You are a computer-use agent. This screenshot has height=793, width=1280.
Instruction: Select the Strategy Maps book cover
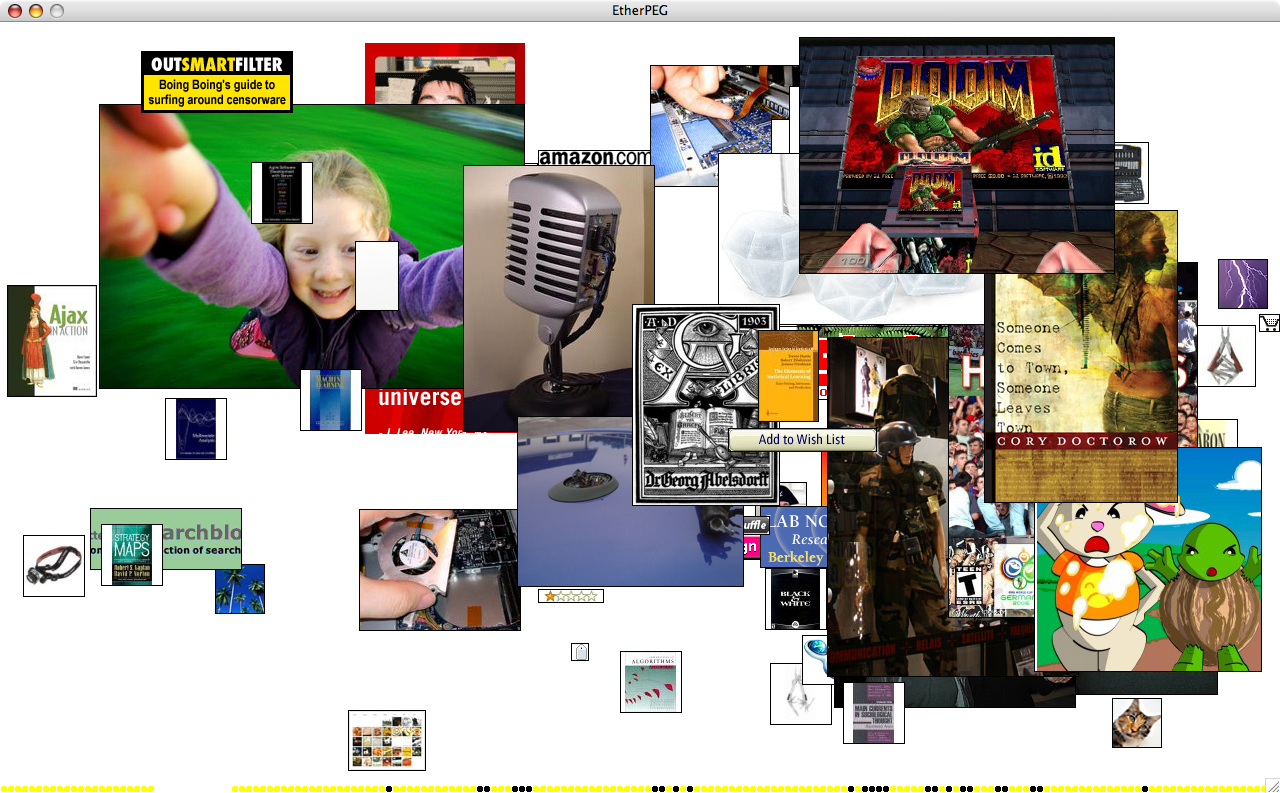coord(132,555)
